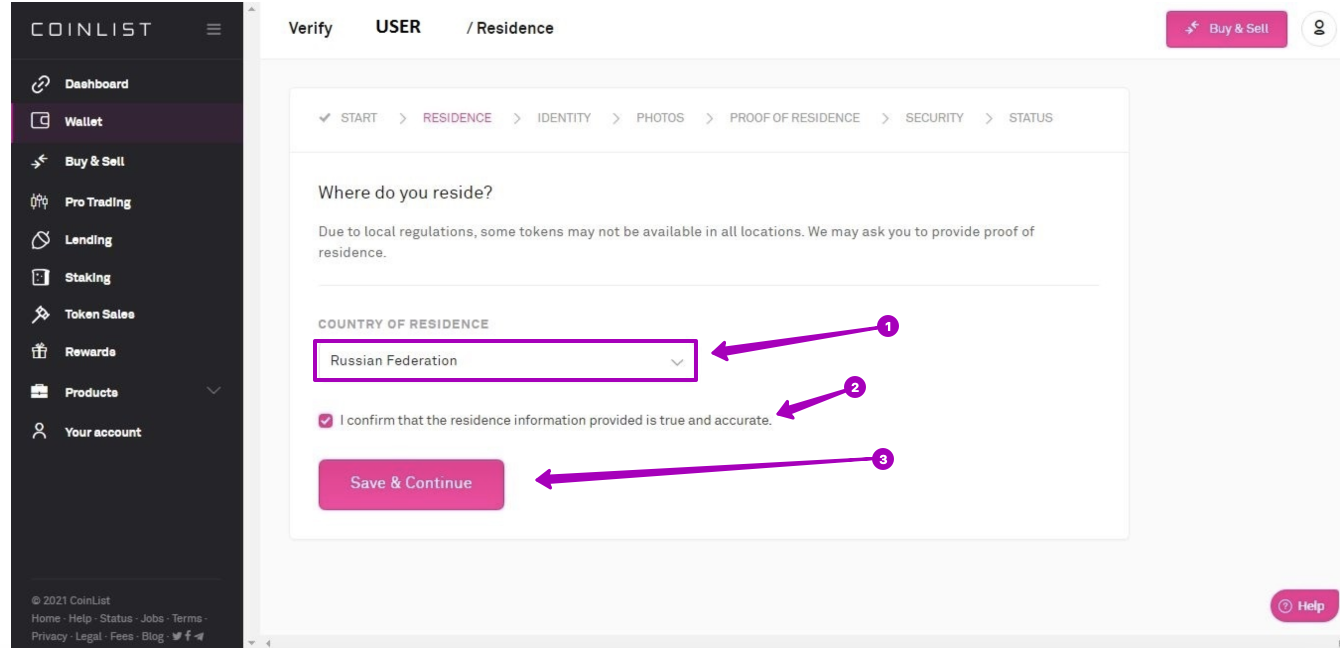Click the Lending icon in sidebar

pos(41,240)
